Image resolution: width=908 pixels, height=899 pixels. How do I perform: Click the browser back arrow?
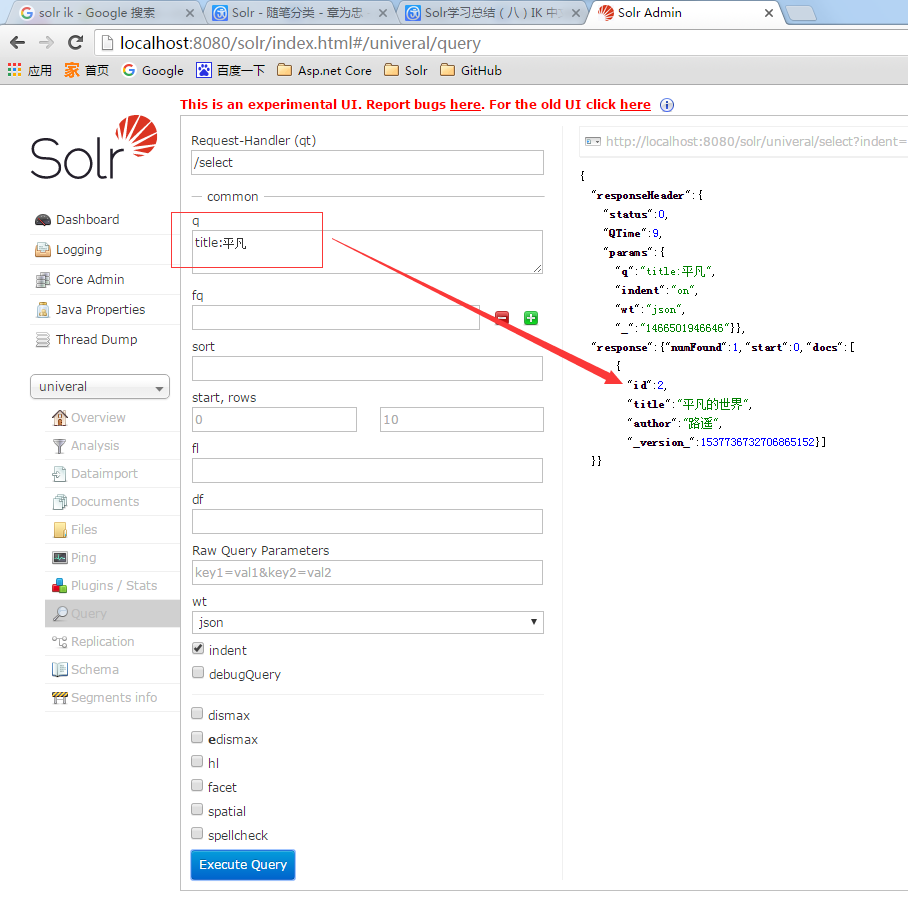pos(18,42)
